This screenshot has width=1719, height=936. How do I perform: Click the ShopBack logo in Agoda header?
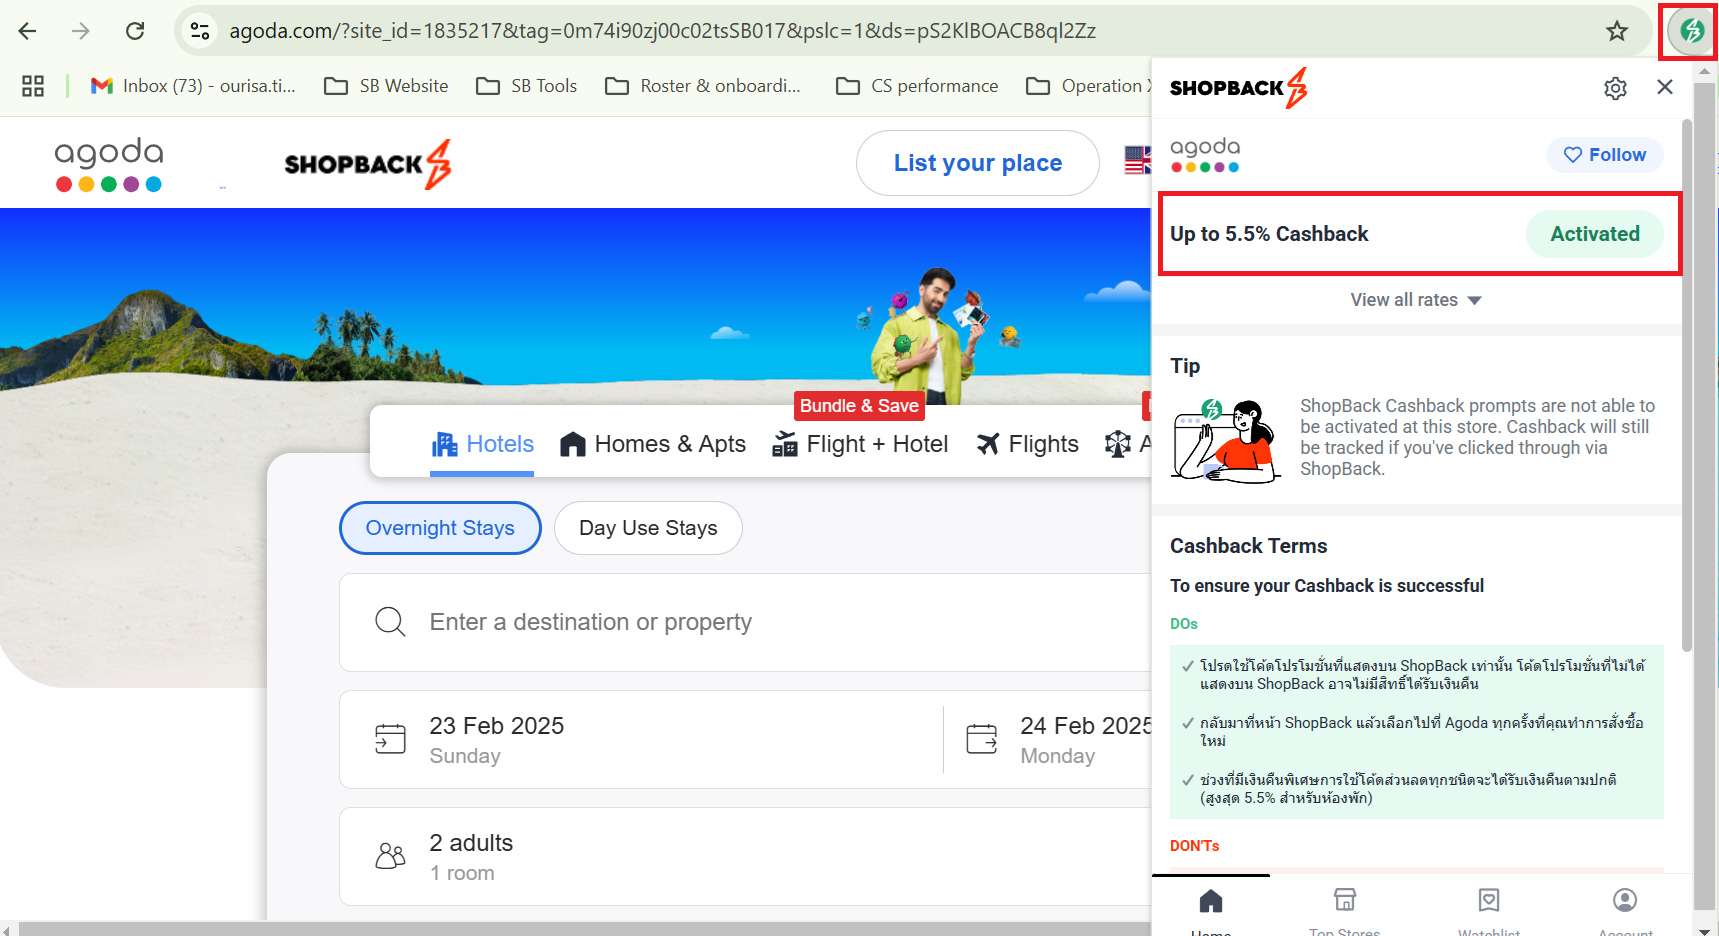[368, 164]
